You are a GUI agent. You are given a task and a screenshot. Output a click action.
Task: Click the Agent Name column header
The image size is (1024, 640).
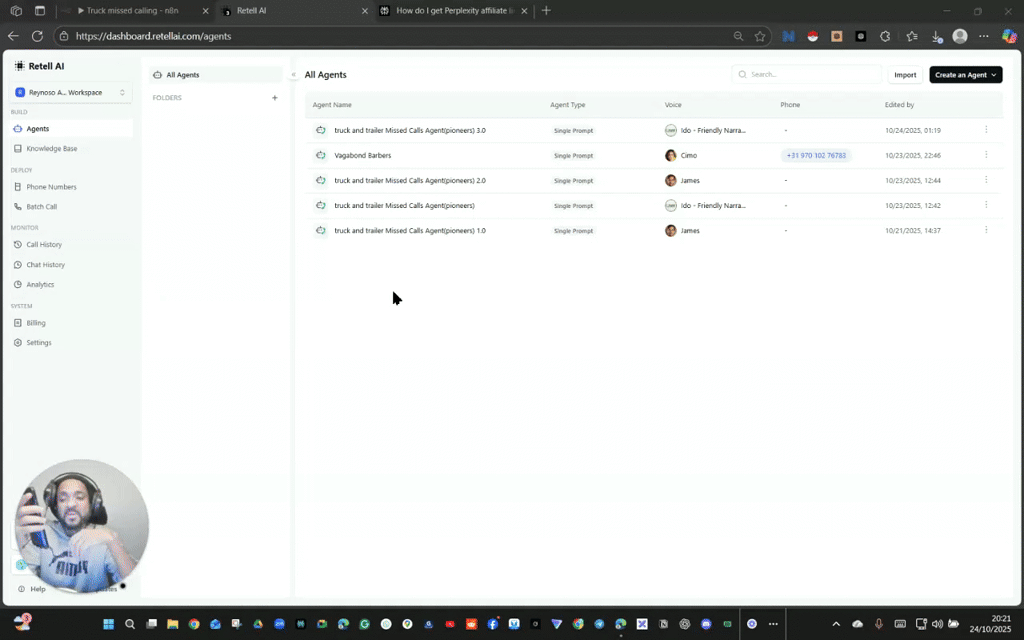click(x=332, y=104)
